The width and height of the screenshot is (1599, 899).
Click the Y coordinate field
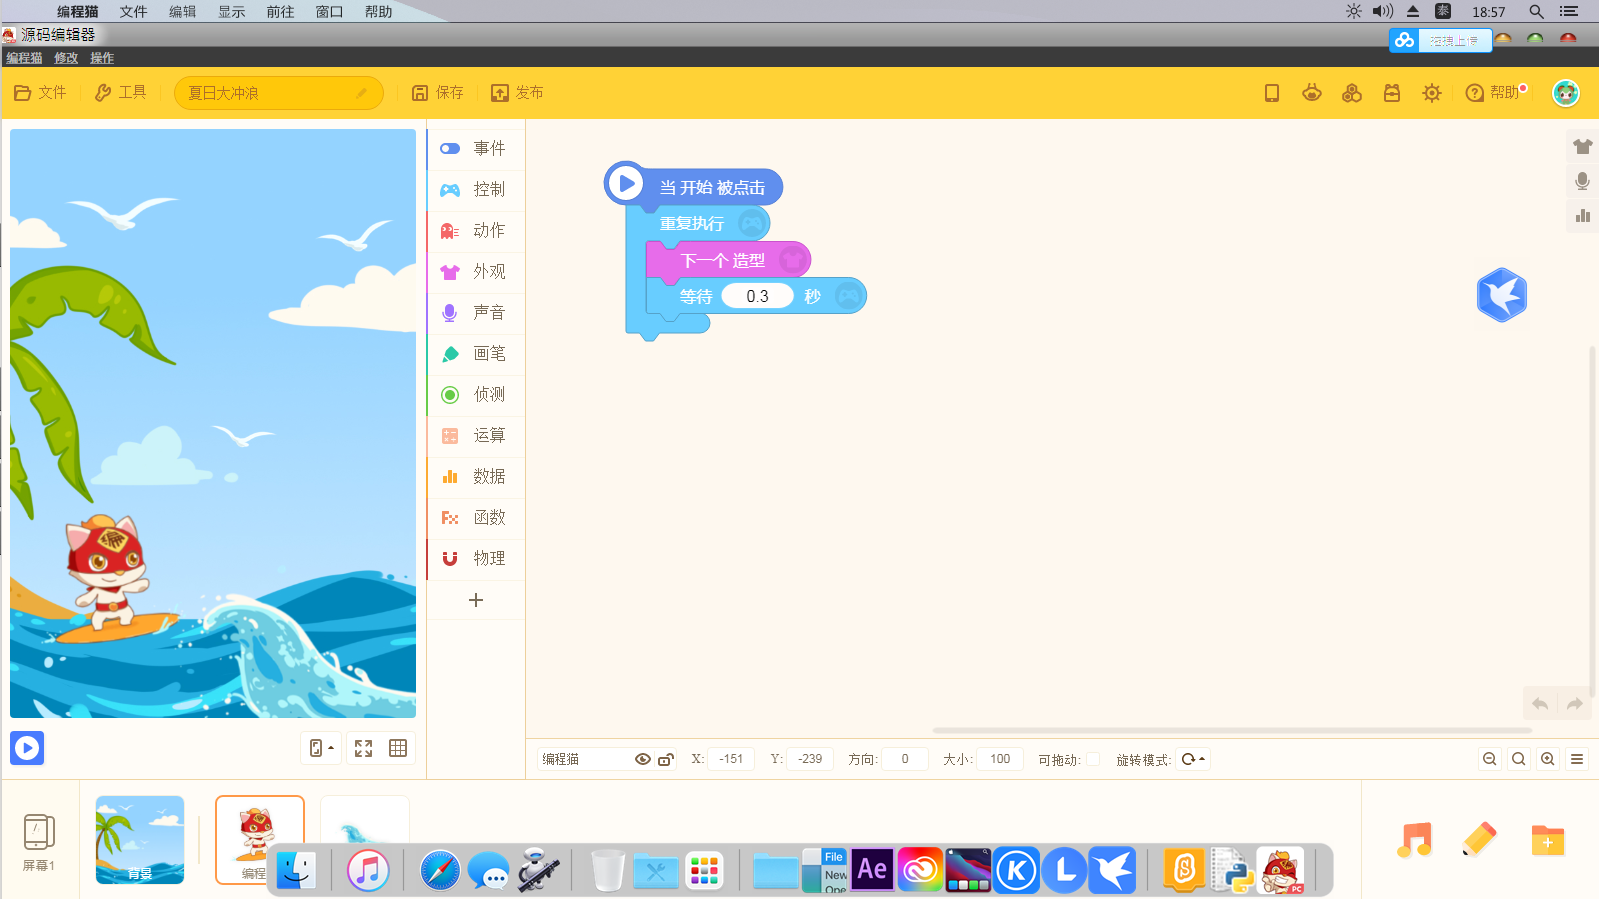point(811,759)
